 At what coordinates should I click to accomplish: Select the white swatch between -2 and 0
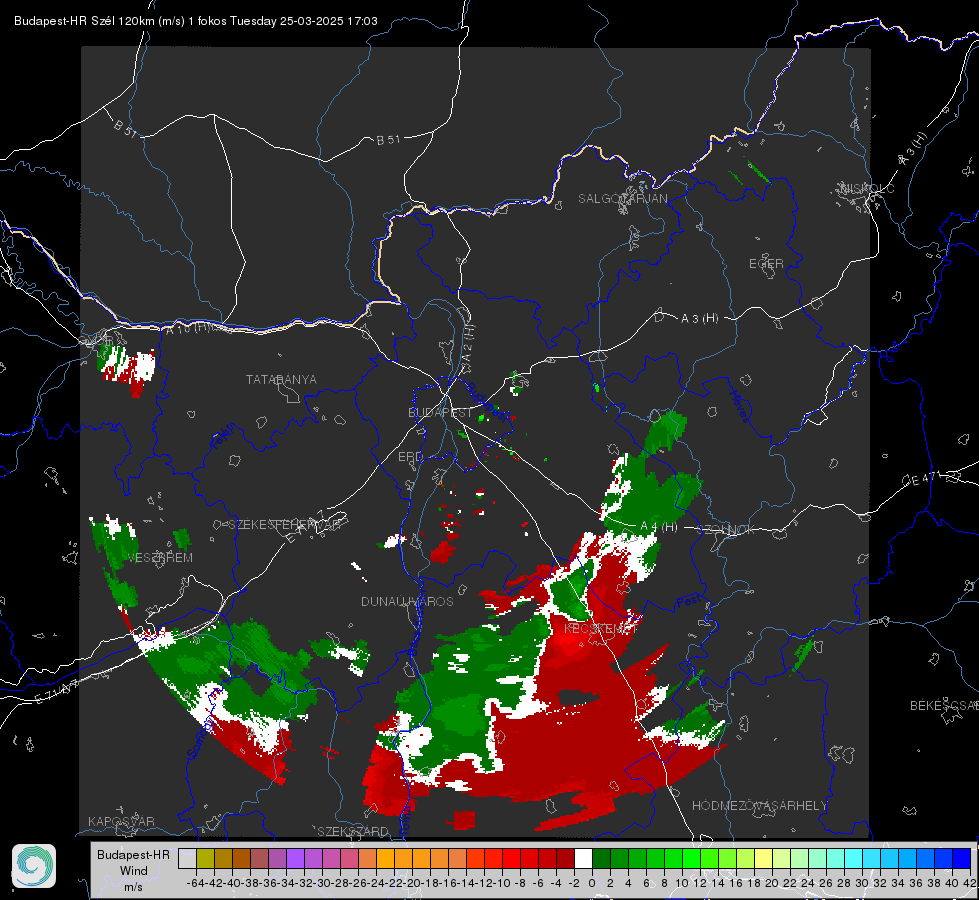(583, 858)
